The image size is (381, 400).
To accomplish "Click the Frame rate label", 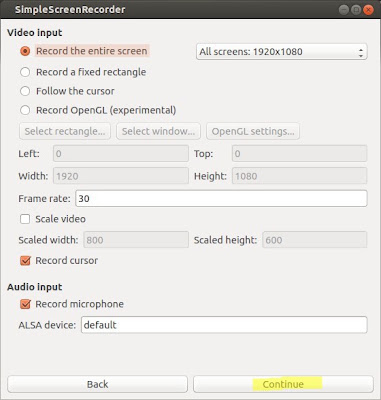I will [x=44, y=199].
